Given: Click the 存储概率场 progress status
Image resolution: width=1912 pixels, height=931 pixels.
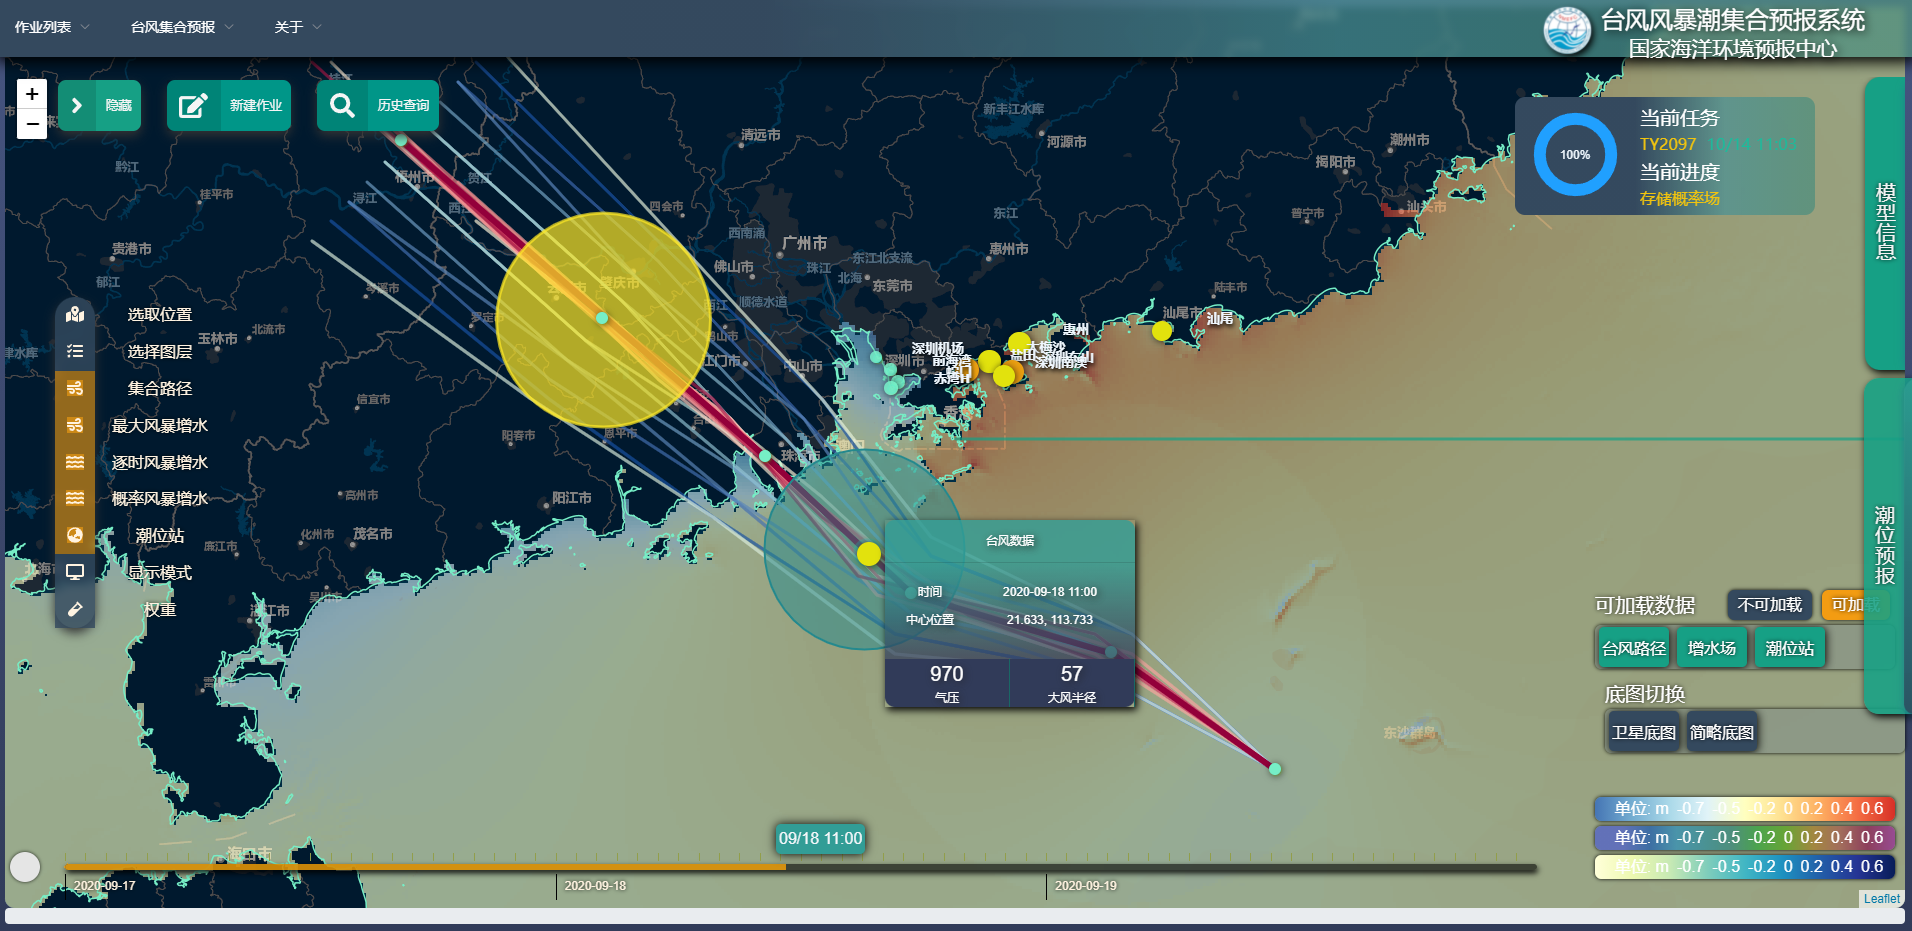Looking at the screenshot, I should [x=1679, y=198].
